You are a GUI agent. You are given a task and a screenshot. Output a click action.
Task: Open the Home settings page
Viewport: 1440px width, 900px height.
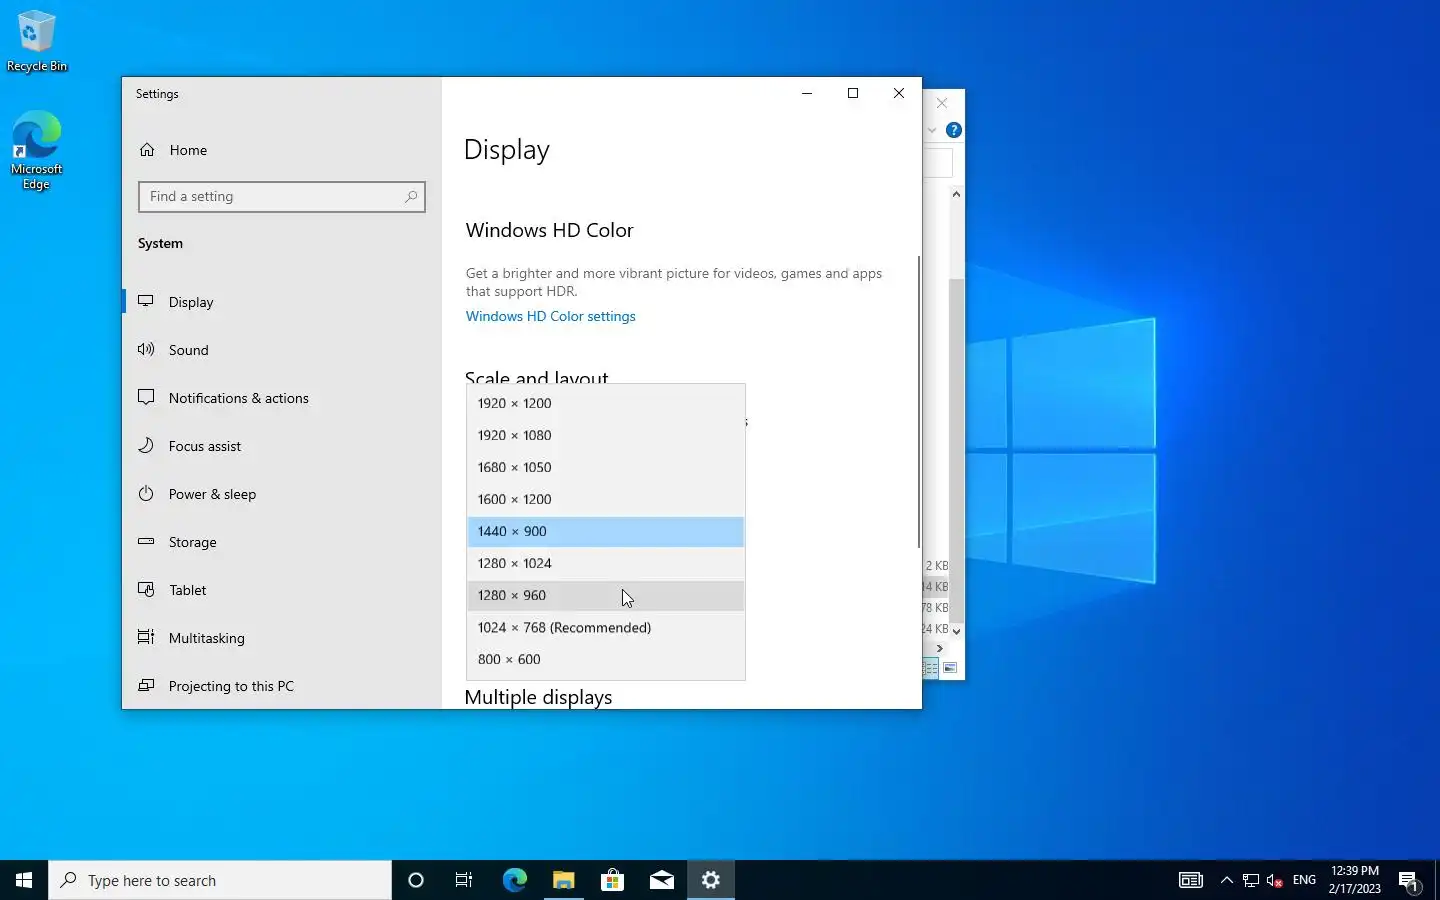click(x=188, y=150)
